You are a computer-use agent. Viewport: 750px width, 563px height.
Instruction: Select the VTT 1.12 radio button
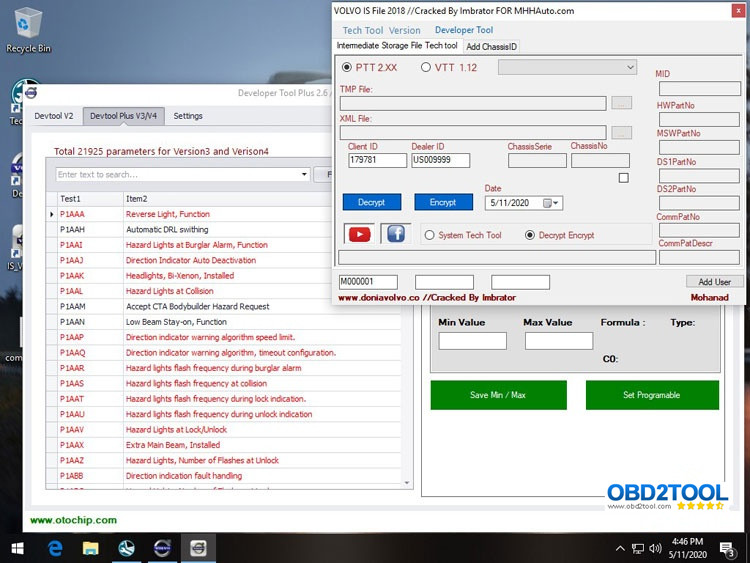(x=426, y=67)
